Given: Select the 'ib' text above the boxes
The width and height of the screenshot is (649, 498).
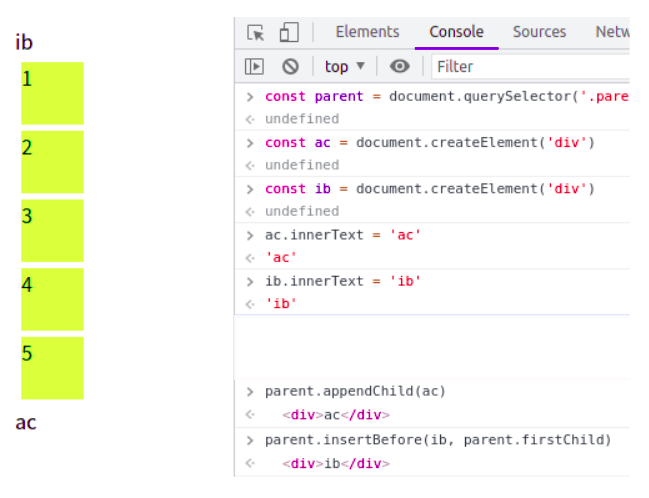Looking at the screenshot, I should [x=24, y=43].
